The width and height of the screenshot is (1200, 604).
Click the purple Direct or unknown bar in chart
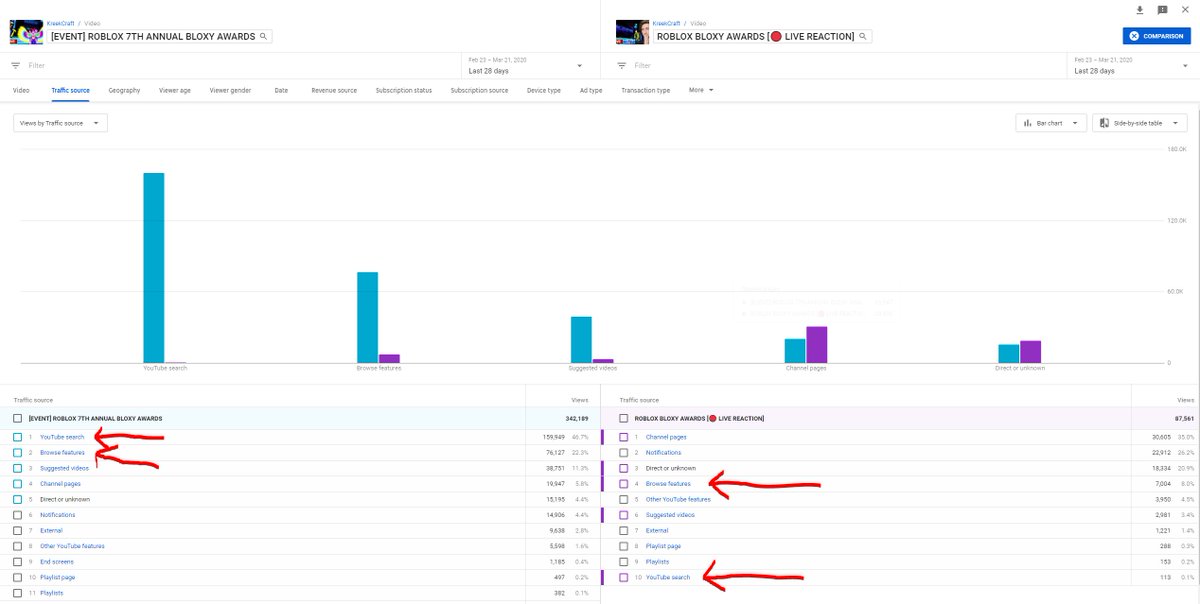click(x=1030, y=351)
